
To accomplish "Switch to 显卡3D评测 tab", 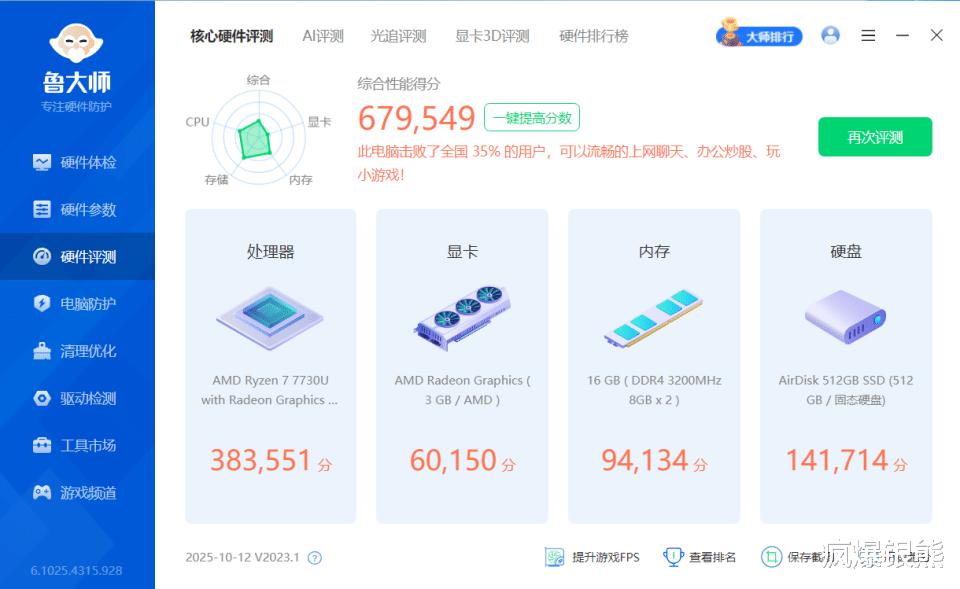I will coord(492,36).
